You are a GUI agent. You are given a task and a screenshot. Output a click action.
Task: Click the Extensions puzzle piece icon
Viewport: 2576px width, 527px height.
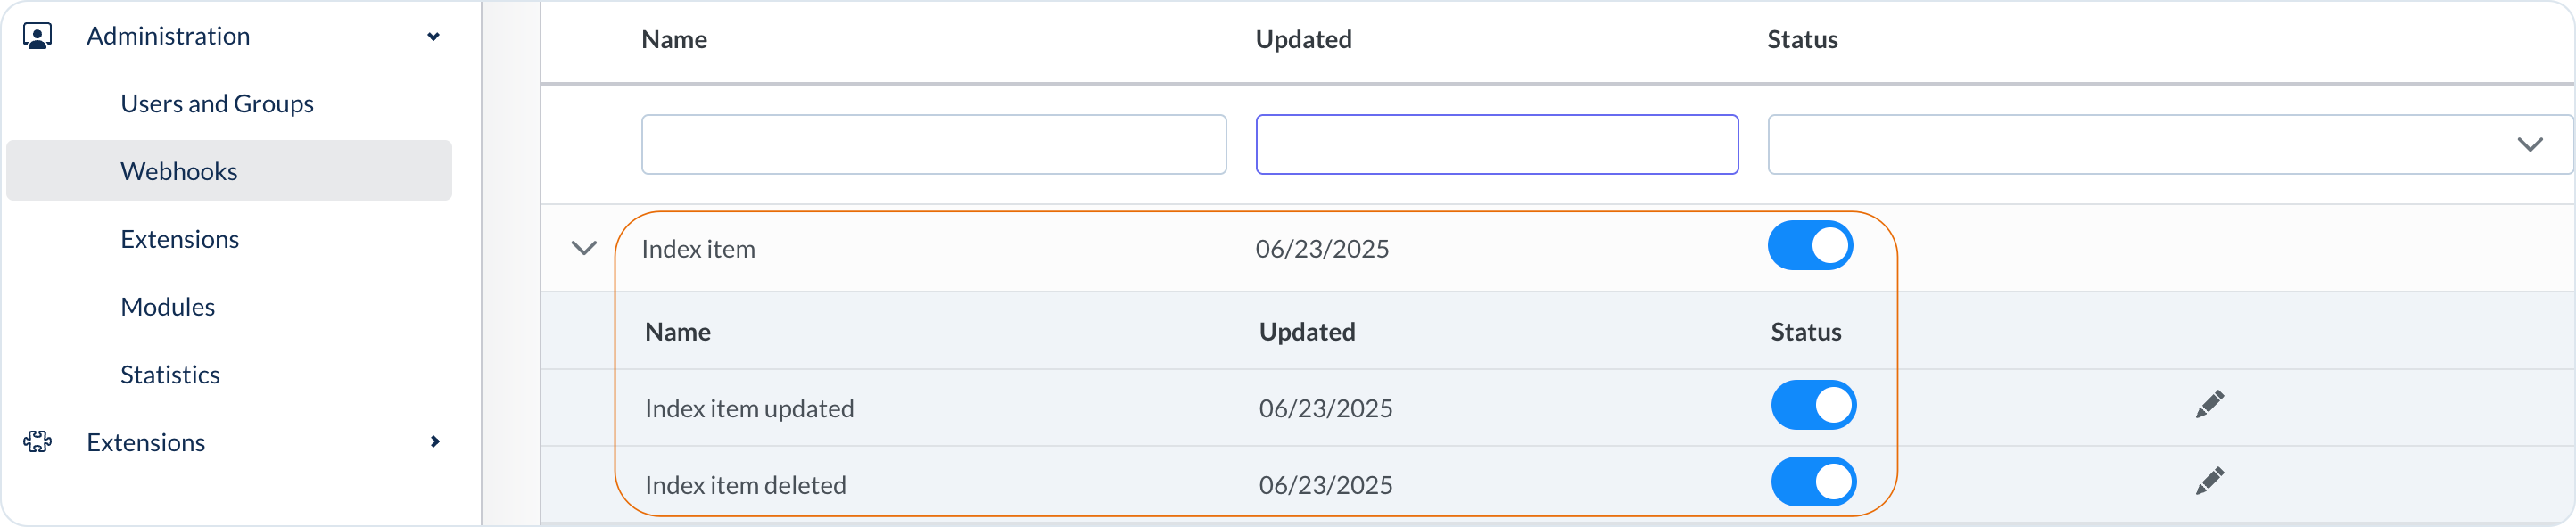pyautogui.click(x=37, y=442)
